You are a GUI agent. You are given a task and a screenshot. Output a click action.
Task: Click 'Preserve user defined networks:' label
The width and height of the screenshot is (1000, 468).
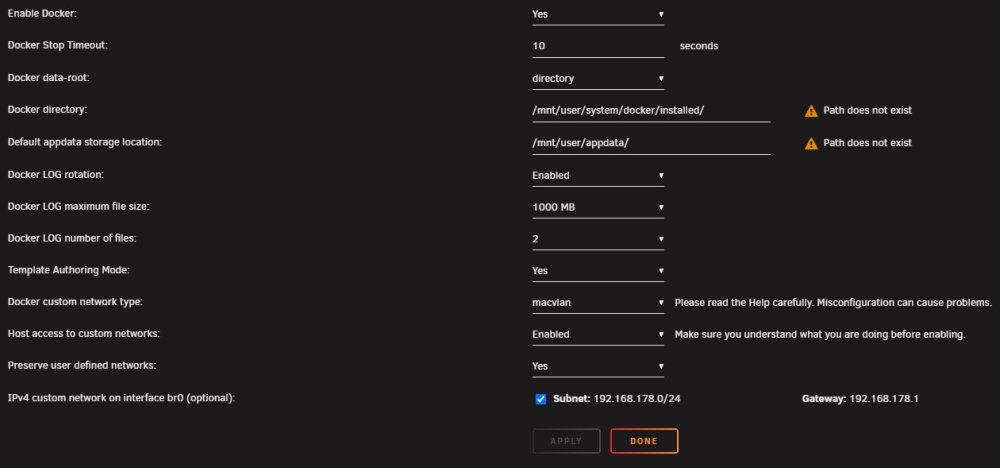tap(82, 366)
